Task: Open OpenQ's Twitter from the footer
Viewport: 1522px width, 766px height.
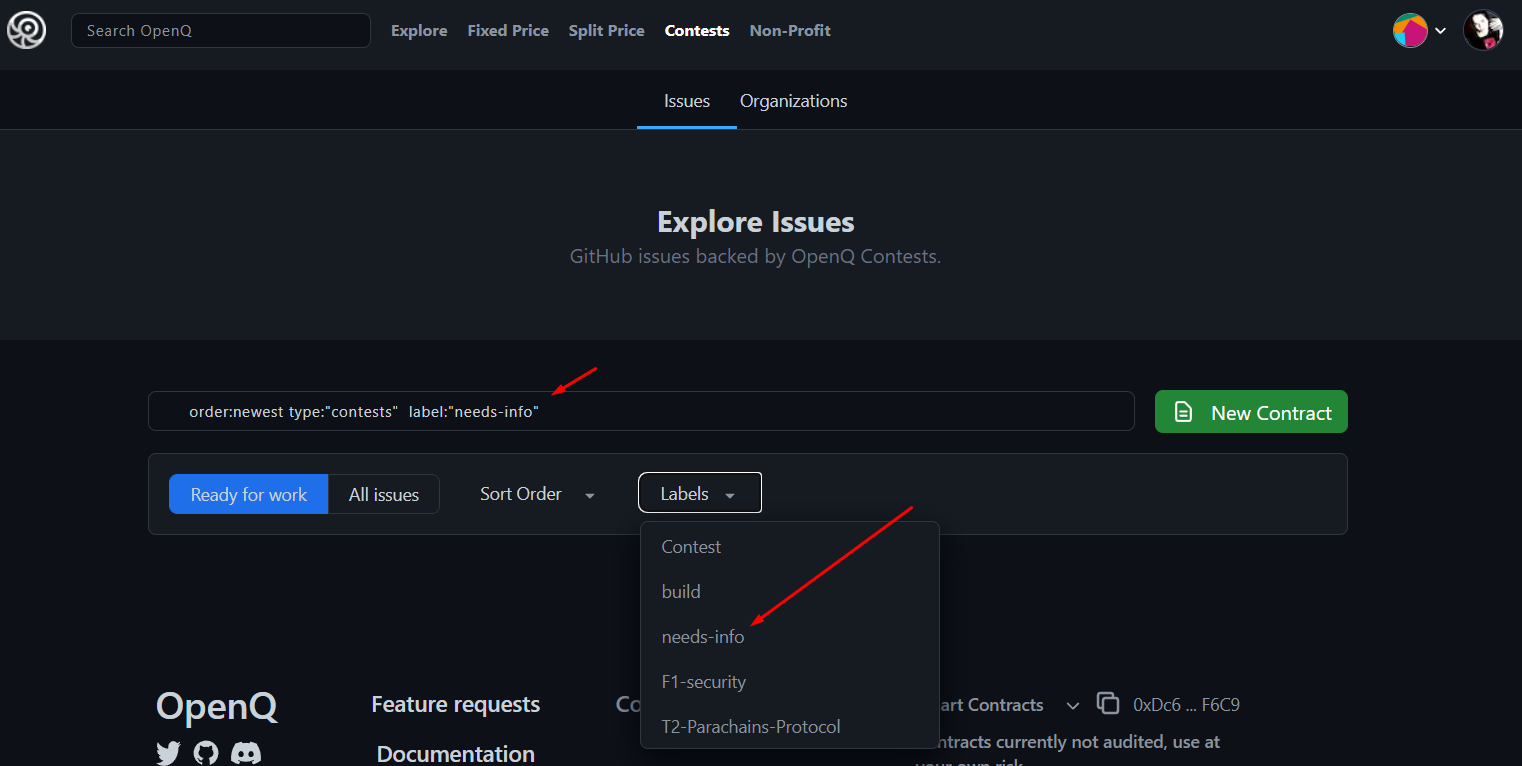Action: click(x=168, y=752)
